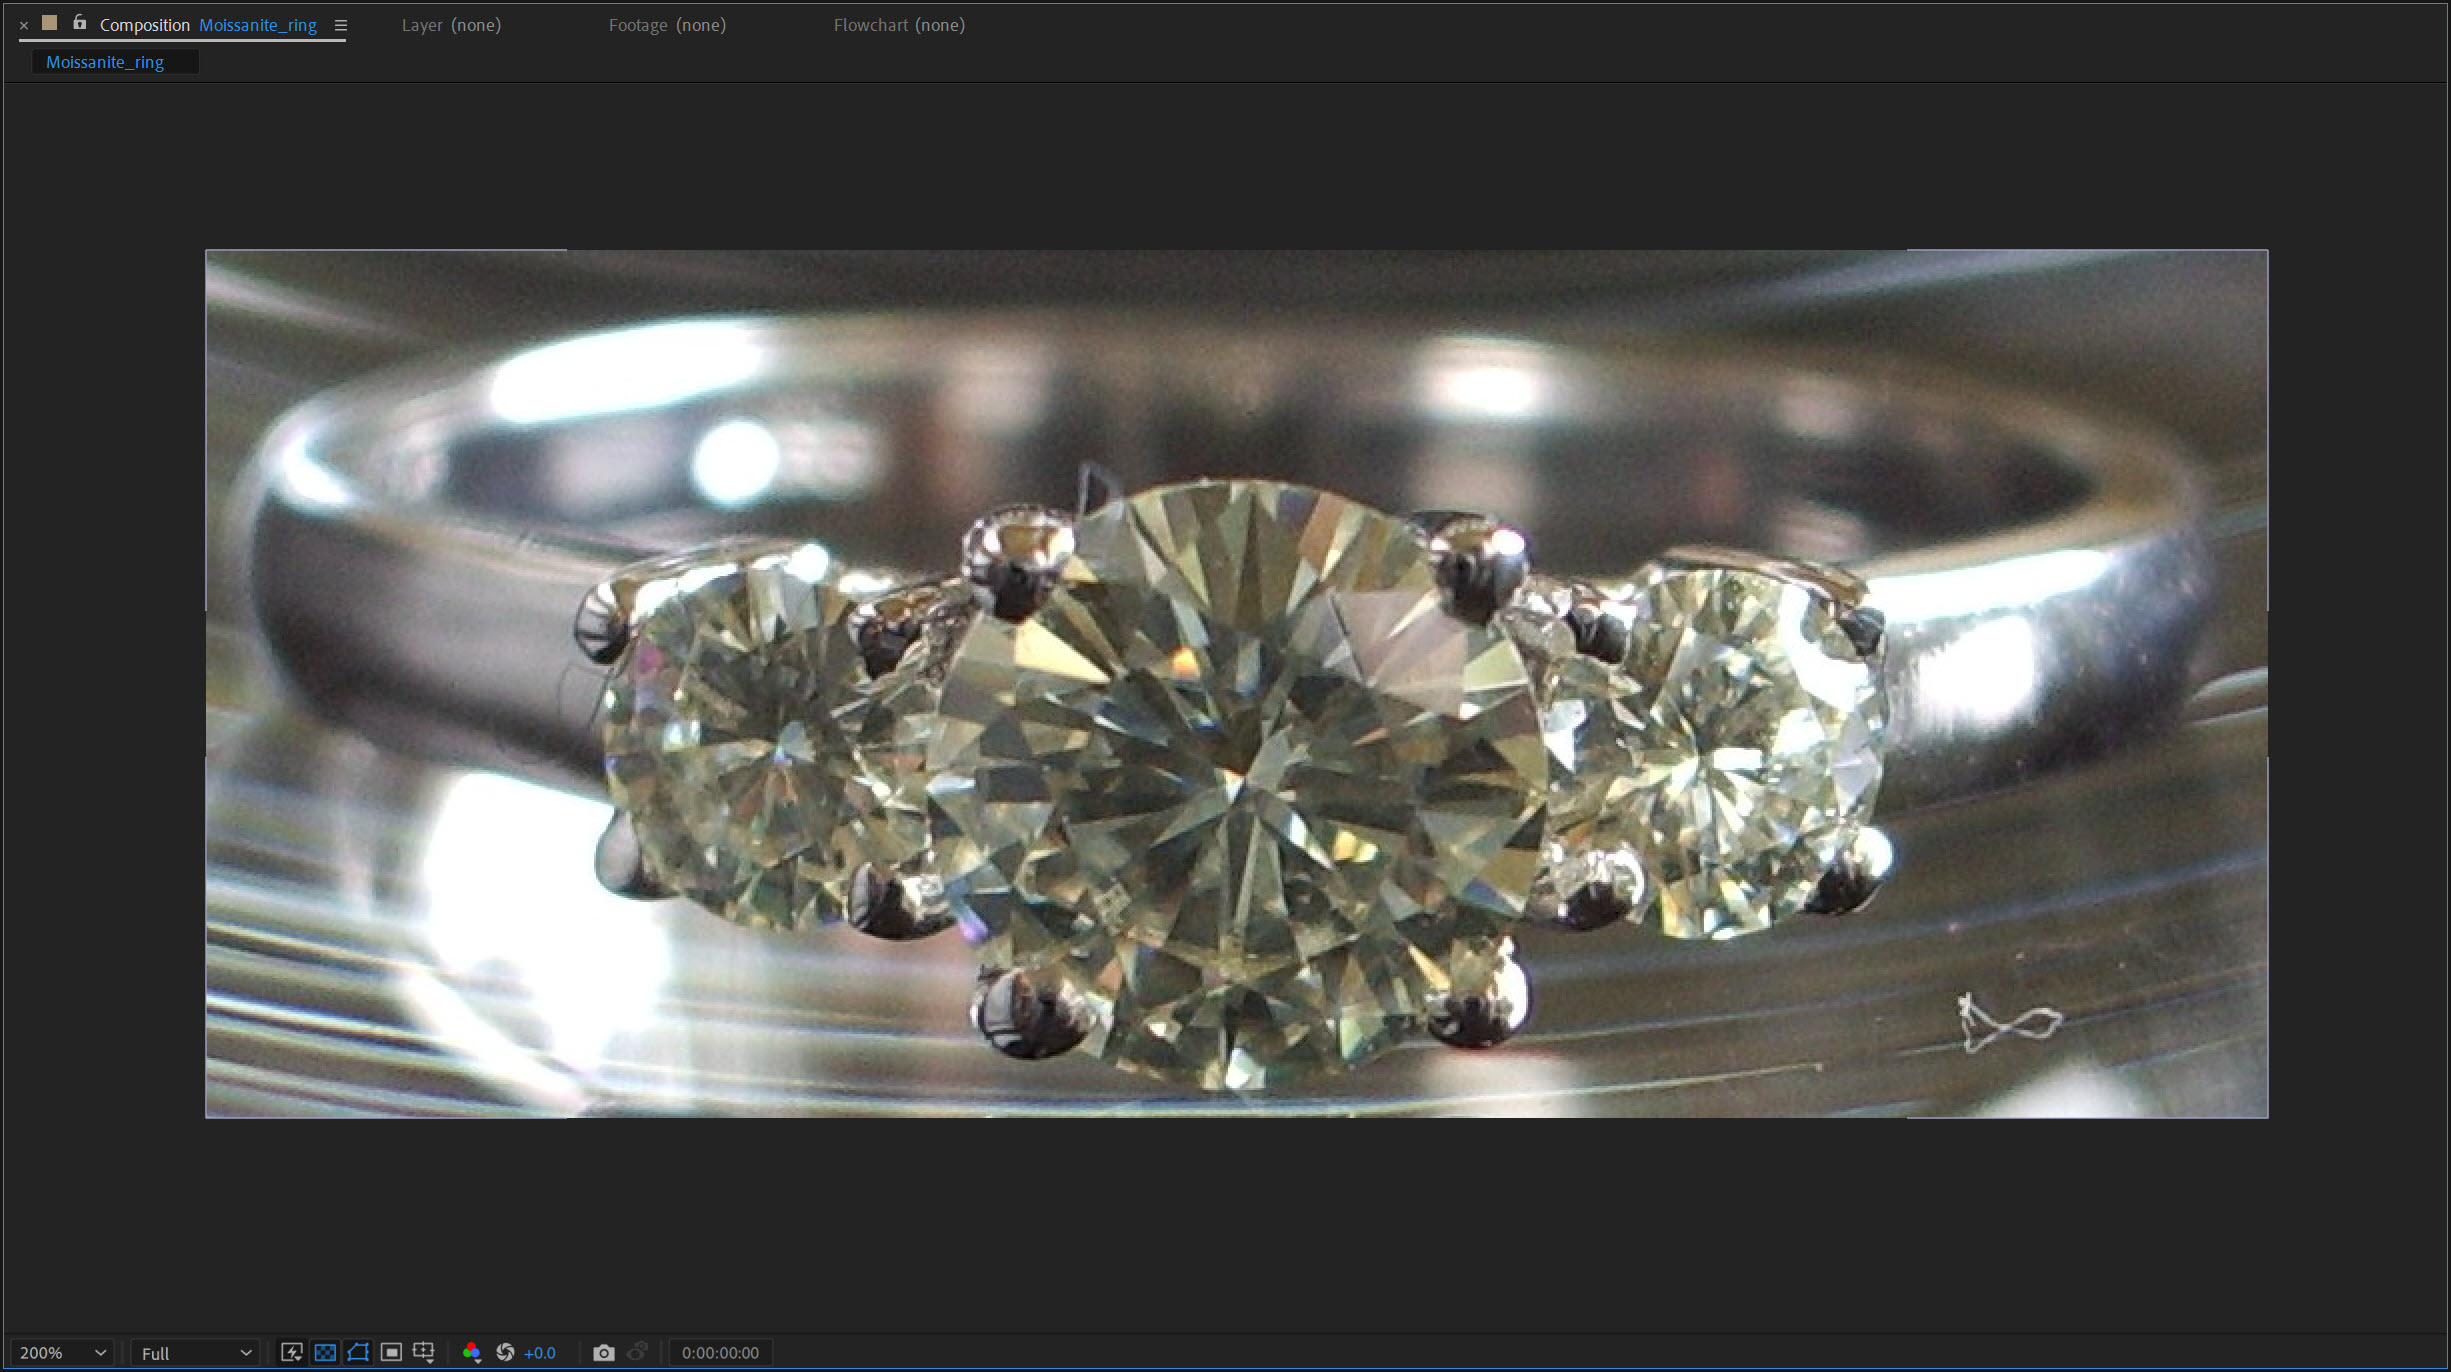2451x1372 pixels.
Task: Switch to the Footage (none) tab
Action: pos(667,25)
